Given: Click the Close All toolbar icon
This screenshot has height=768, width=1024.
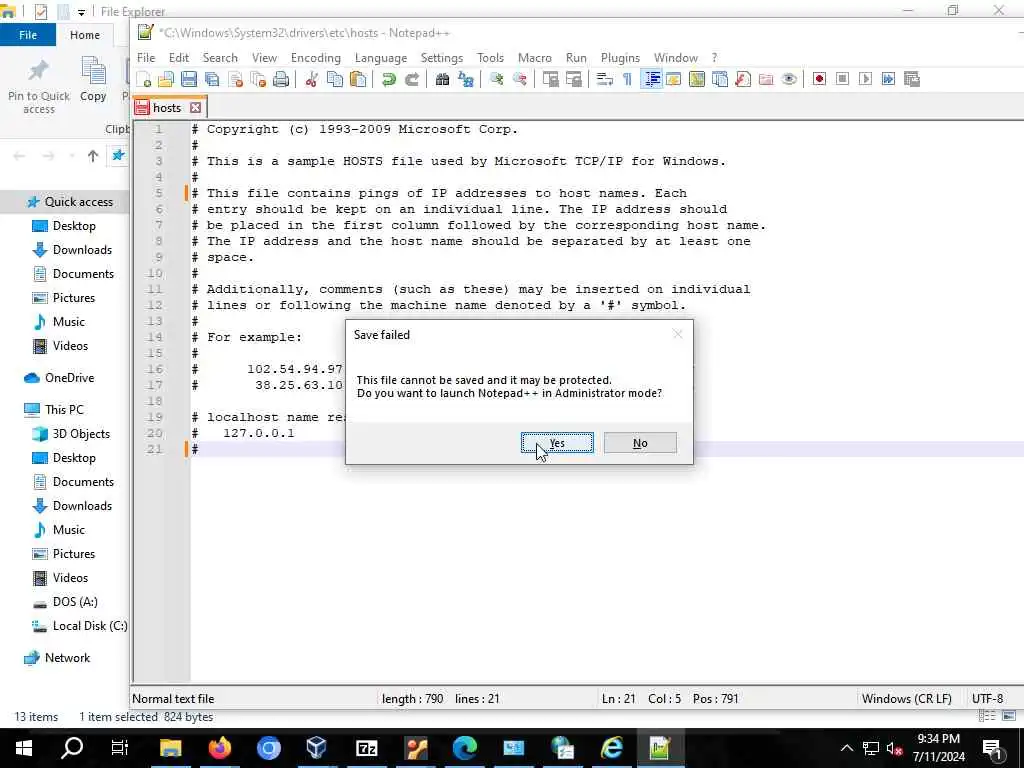Looking at the screenshot, I should [258, 80].
